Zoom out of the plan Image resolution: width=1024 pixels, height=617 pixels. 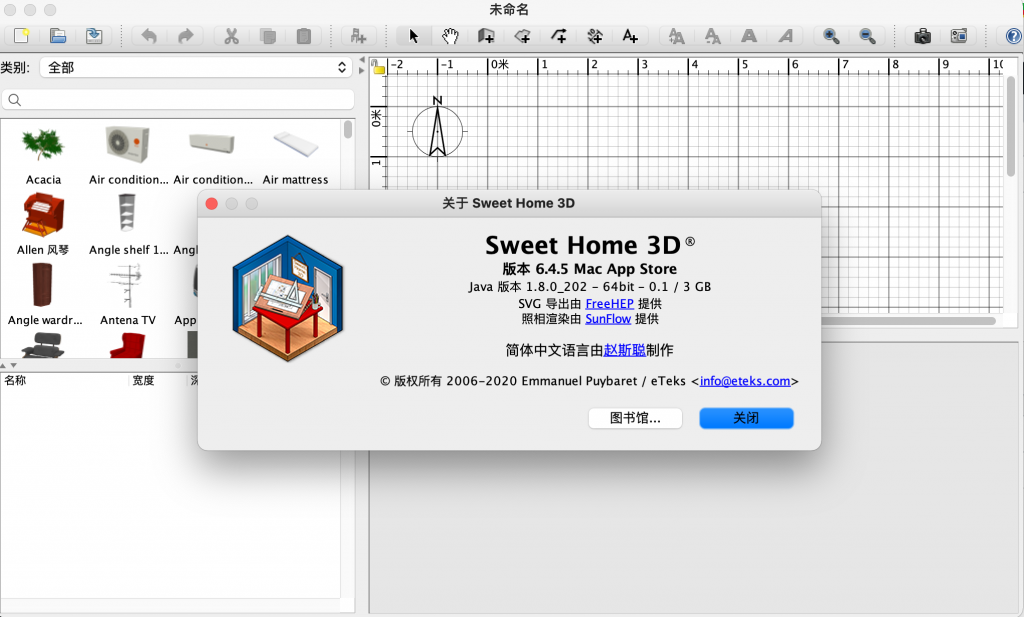pyautogui.click(x=867, y=36)
